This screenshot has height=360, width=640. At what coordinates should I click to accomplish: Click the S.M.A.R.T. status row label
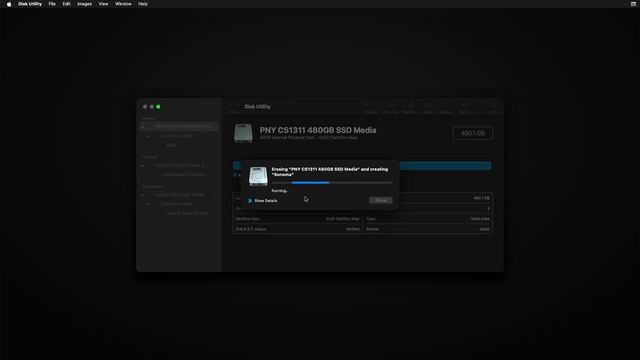click(x=251, y=229)
